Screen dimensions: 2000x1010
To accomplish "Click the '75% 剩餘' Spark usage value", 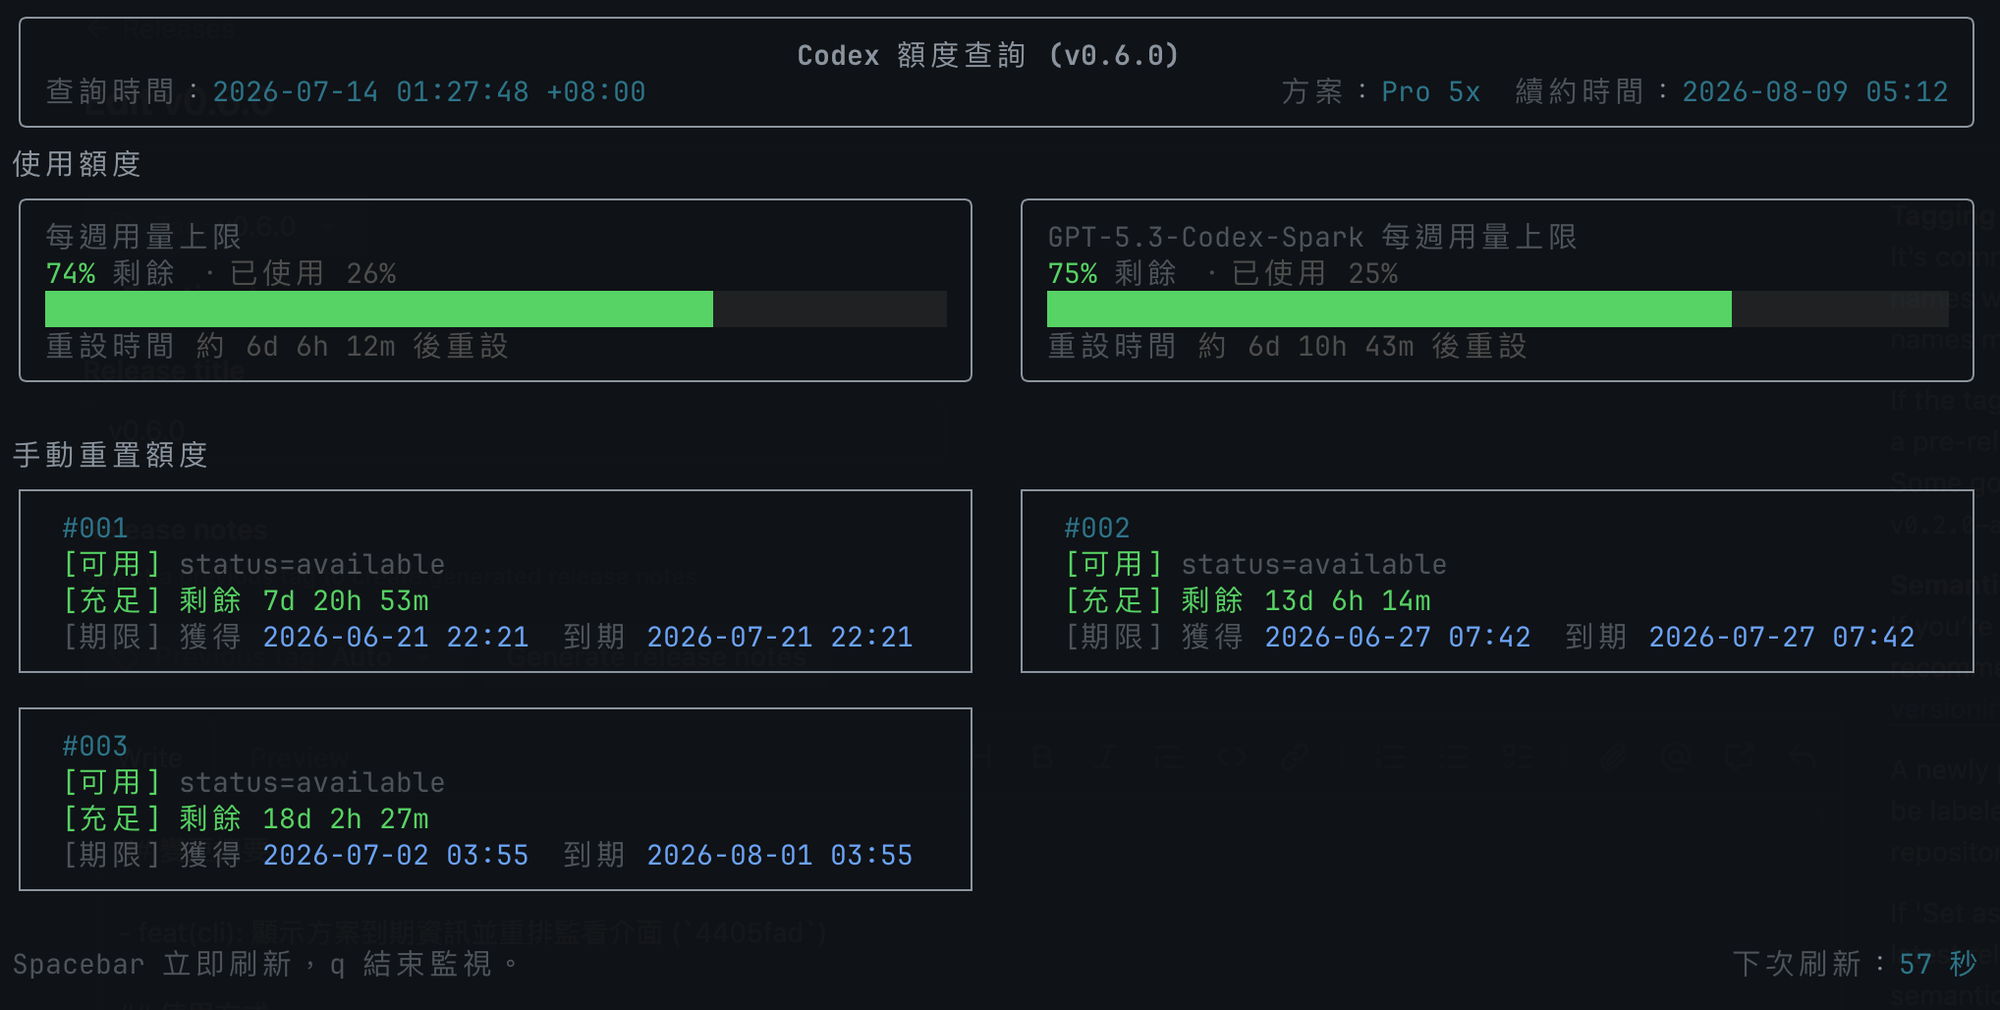I will coord(1112,273).
